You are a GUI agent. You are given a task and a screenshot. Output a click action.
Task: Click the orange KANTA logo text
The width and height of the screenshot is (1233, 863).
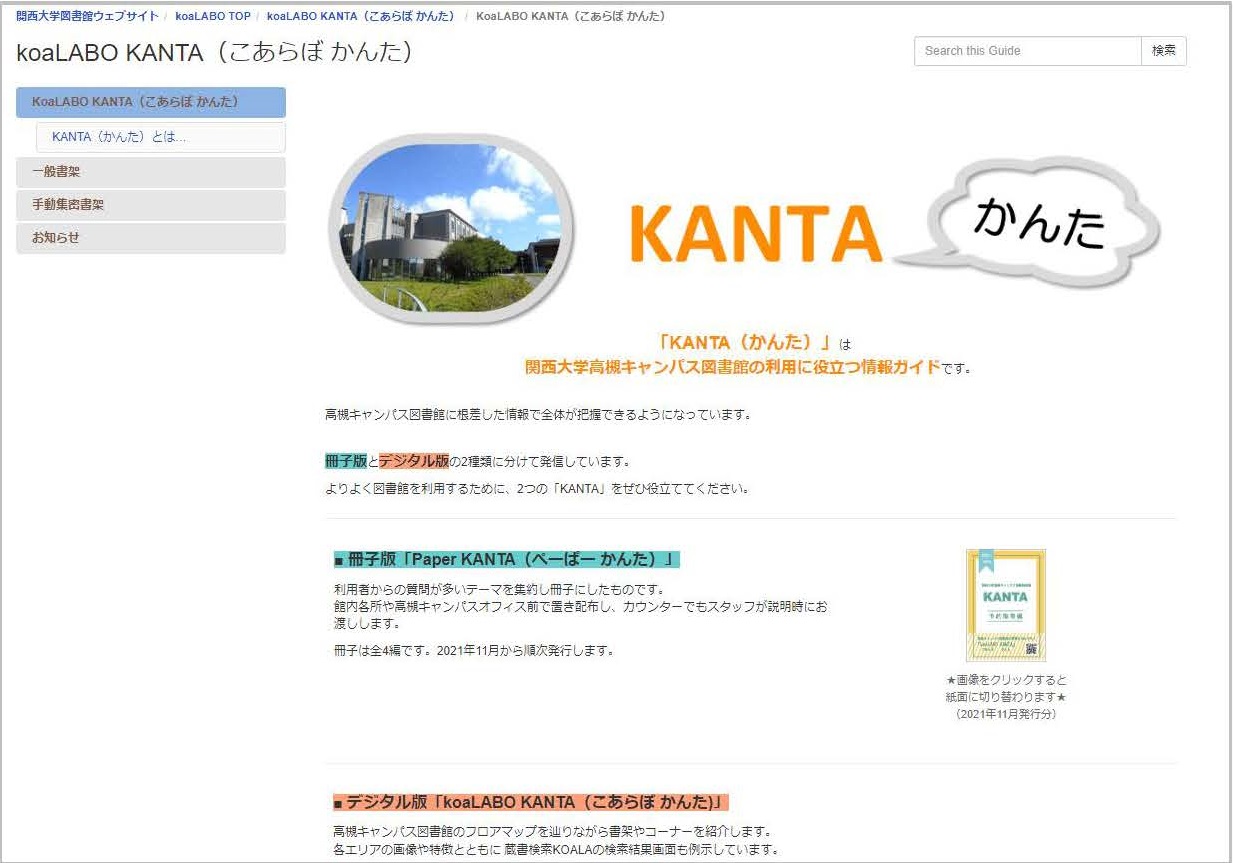756,234
